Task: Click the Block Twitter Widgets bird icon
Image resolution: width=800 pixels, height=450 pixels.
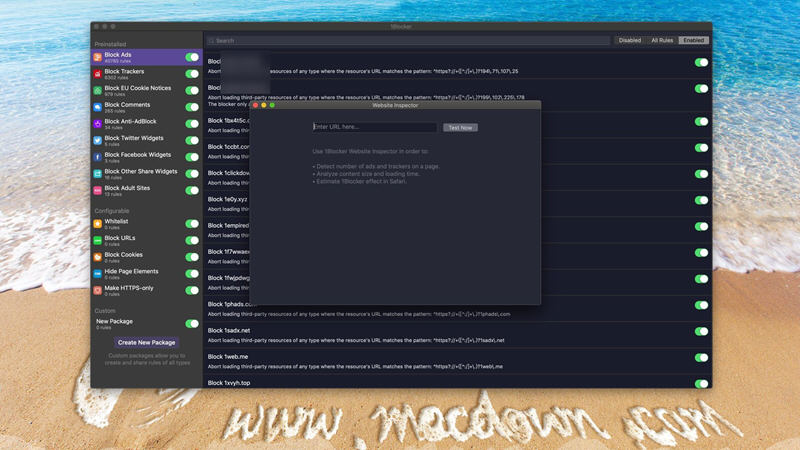Action: (x=97, y=140)
